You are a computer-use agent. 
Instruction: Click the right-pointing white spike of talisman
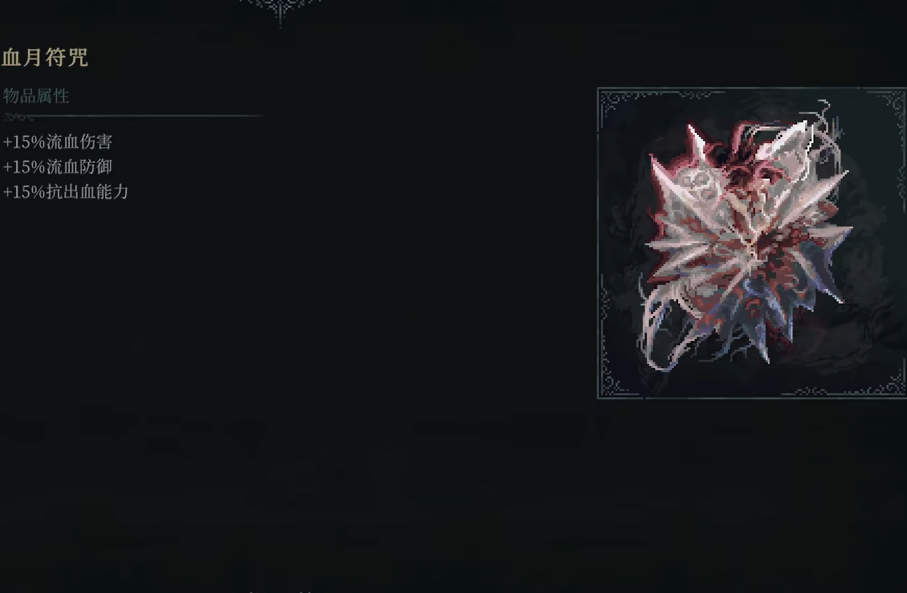click(827, 231)
